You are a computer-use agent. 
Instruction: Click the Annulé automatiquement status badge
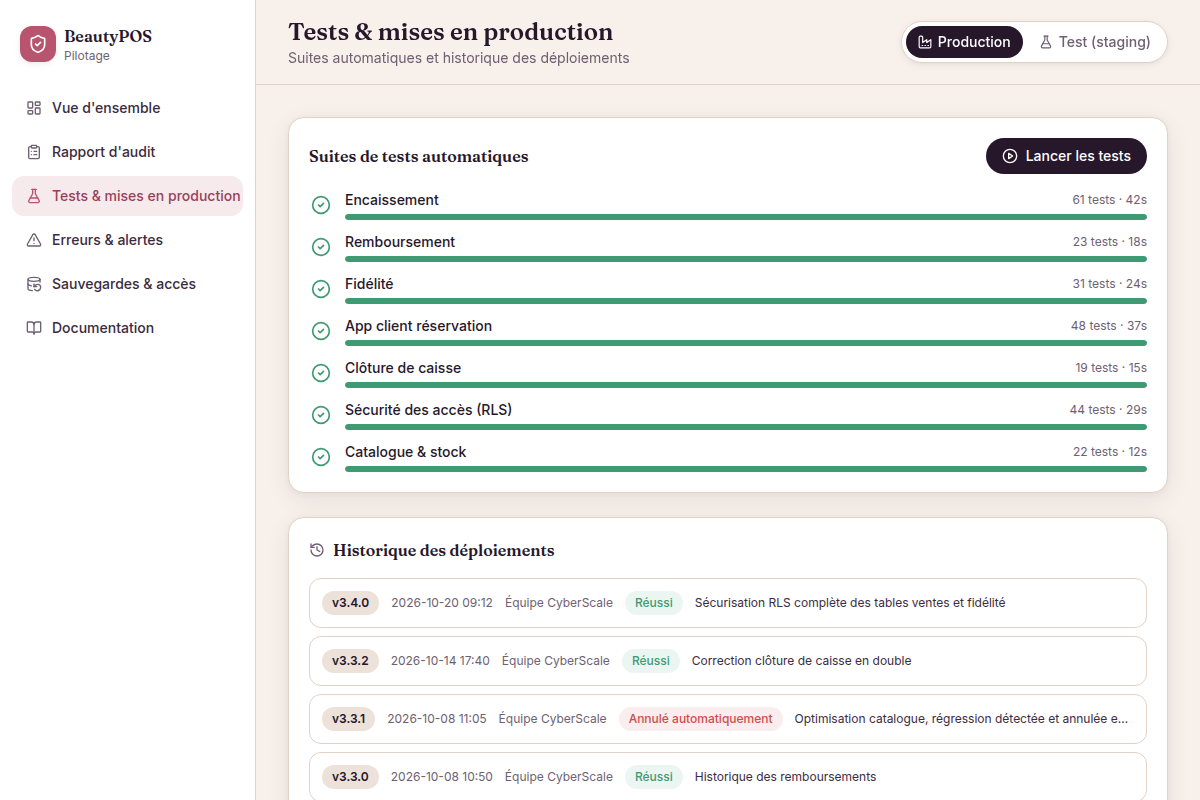[700, 719]
